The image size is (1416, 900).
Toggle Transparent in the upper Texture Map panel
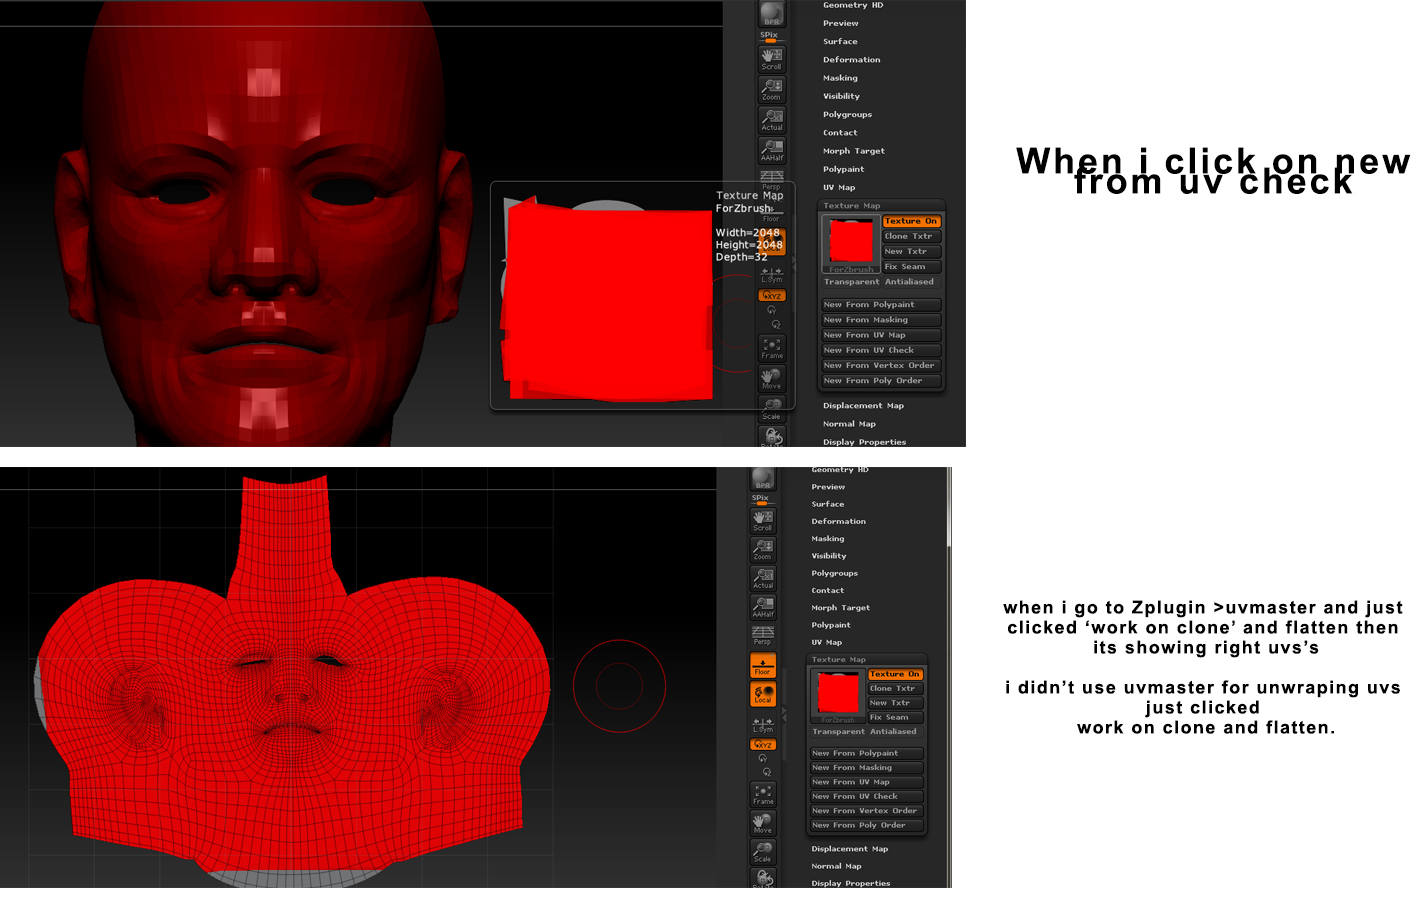coord(852,282)
